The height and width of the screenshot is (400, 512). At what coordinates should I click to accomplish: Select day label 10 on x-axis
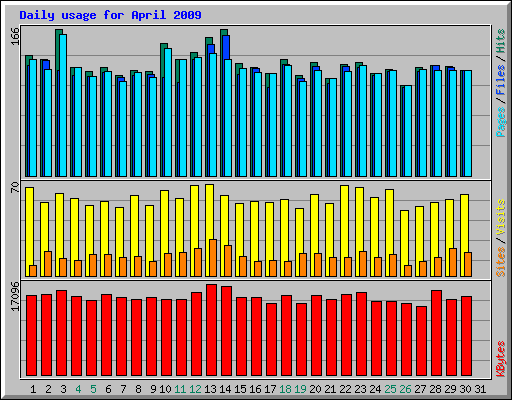click(165, 389)
